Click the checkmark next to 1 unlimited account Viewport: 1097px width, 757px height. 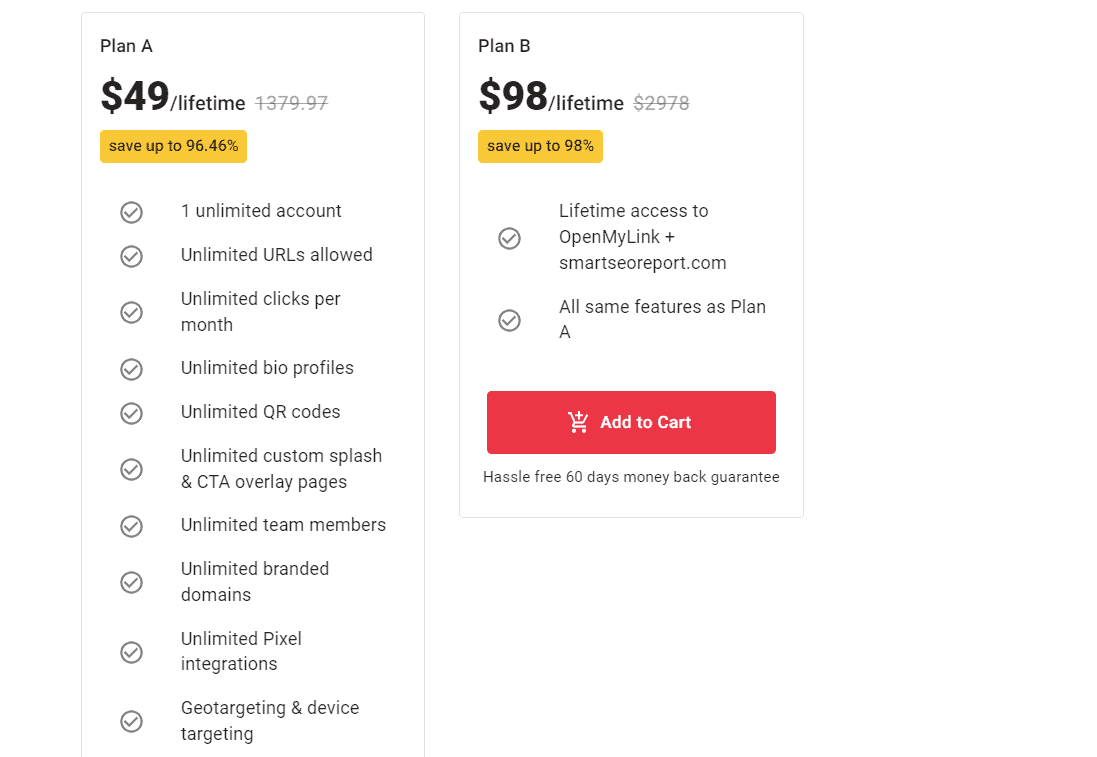[131, 212]
